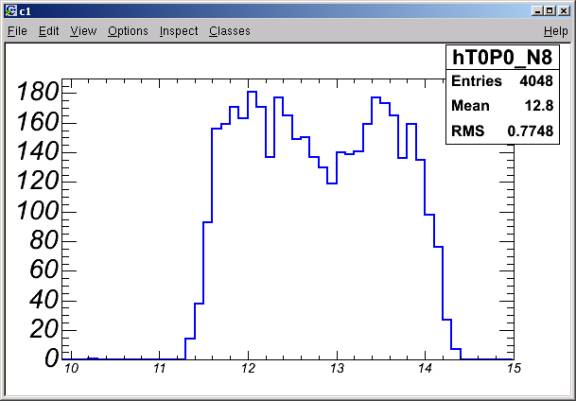576x401 pixels.
Task: Open the Inspect menu
Action: click(x=179, y=31)
